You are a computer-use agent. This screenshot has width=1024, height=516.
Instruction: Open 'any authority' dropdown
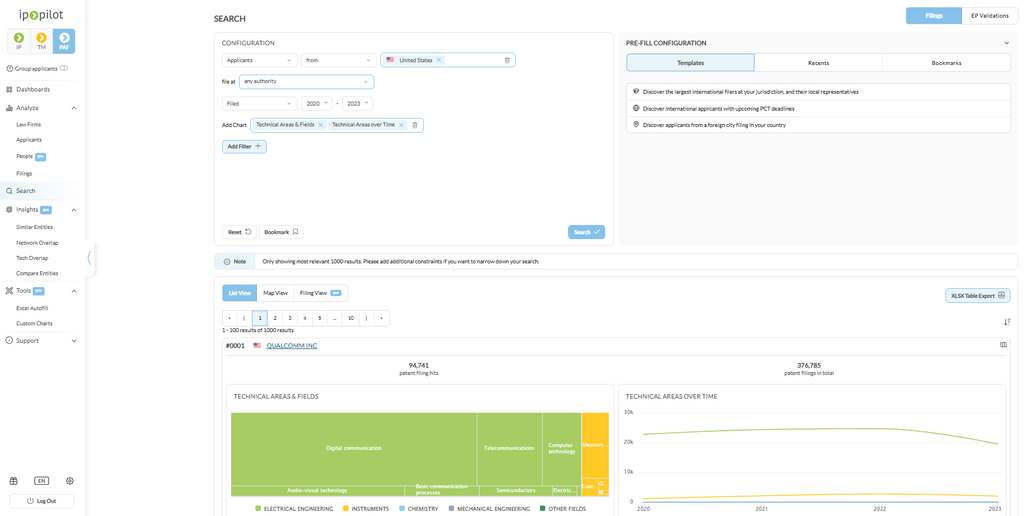[306, 82]
